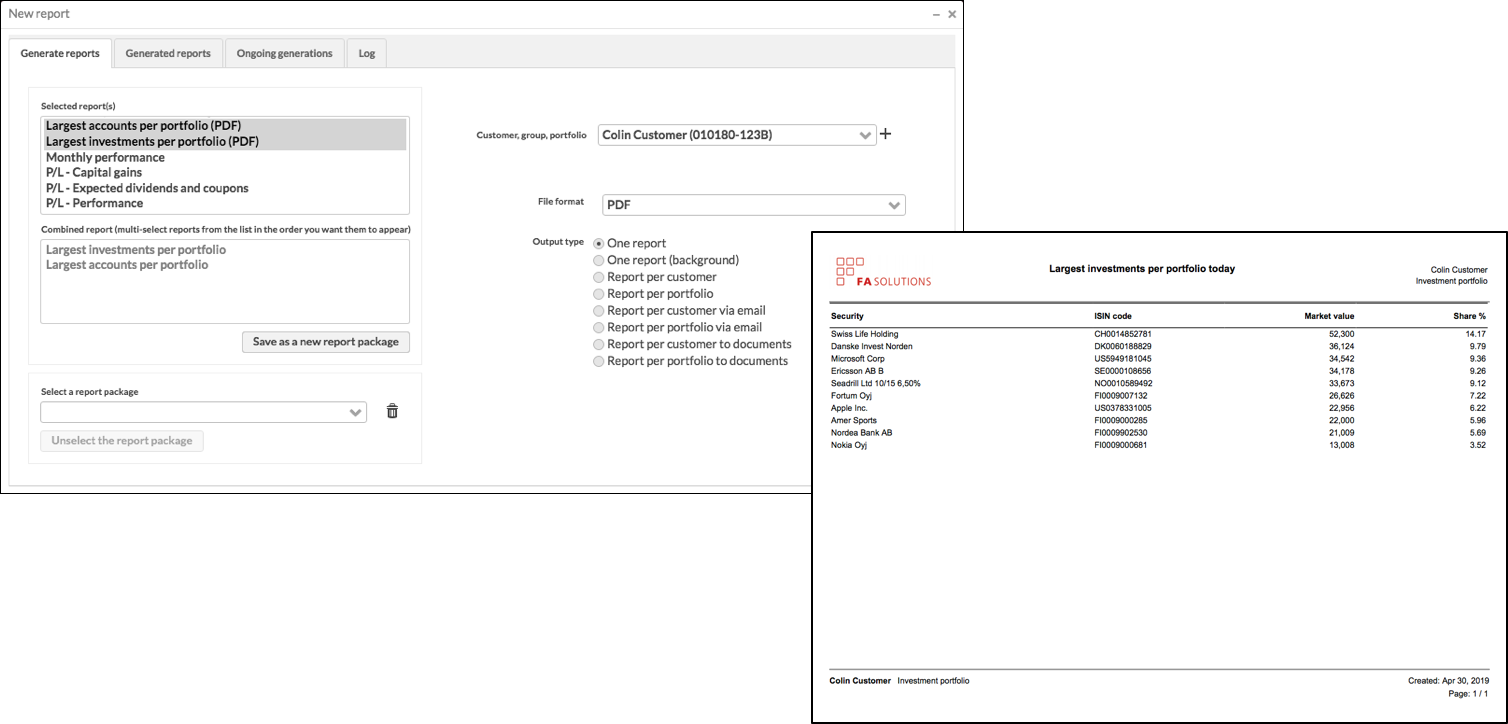Click Ericsson AB B security in PDF
The width and height of the screenshot is (1508, 724).
(855, 371)
